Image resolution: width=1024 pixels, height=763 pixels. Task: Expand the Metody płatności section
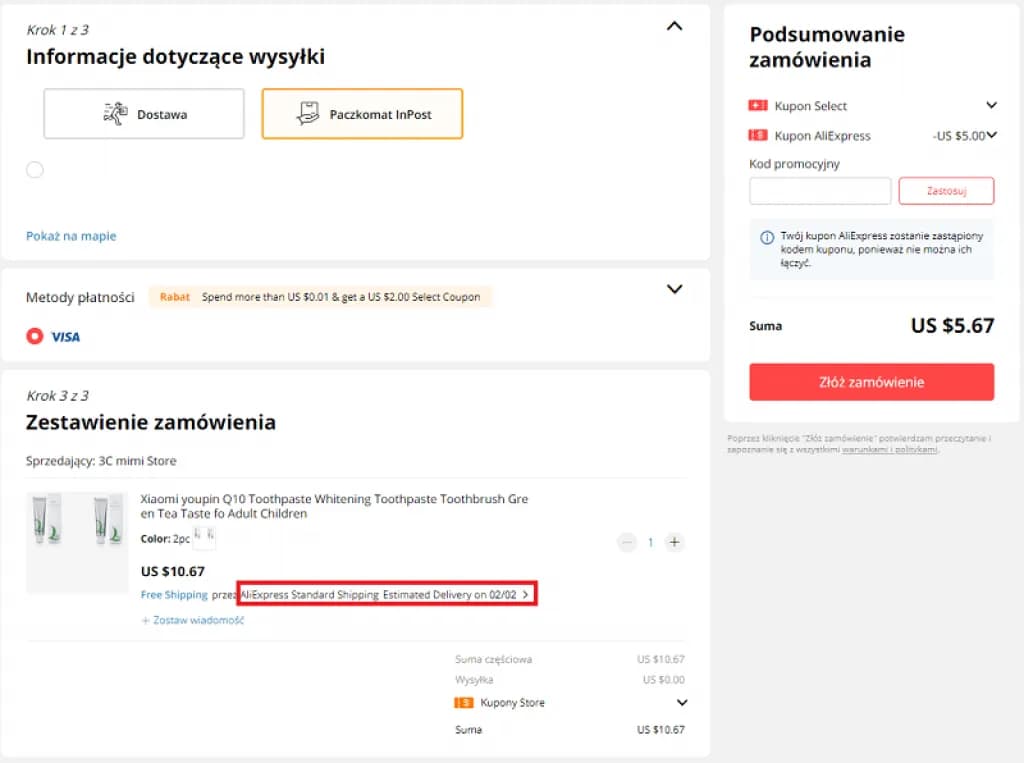coord(675,289)
